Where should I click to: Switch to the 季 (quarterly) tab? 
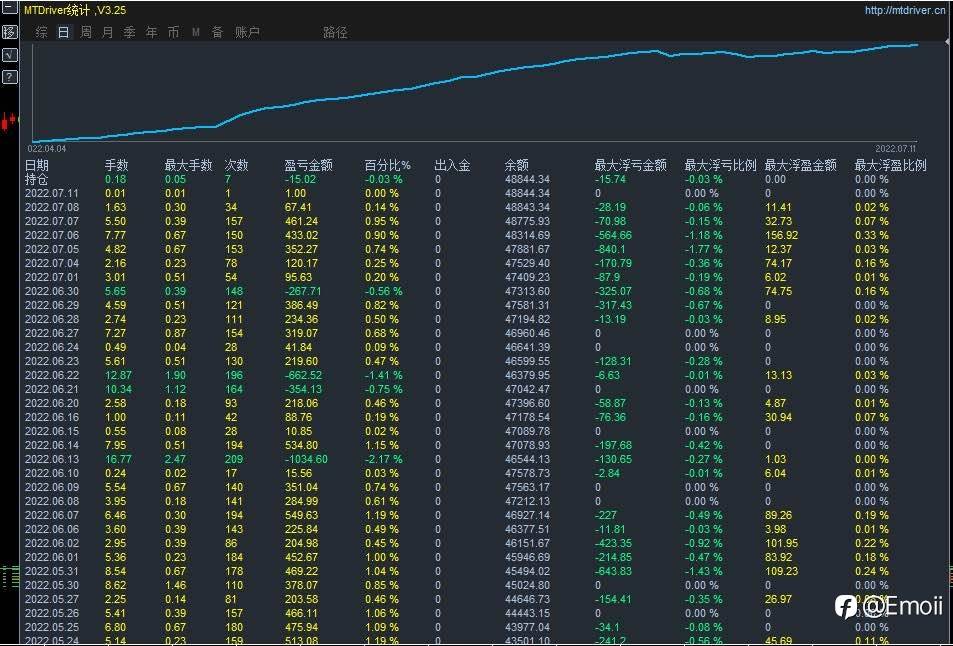click(129, 32)
